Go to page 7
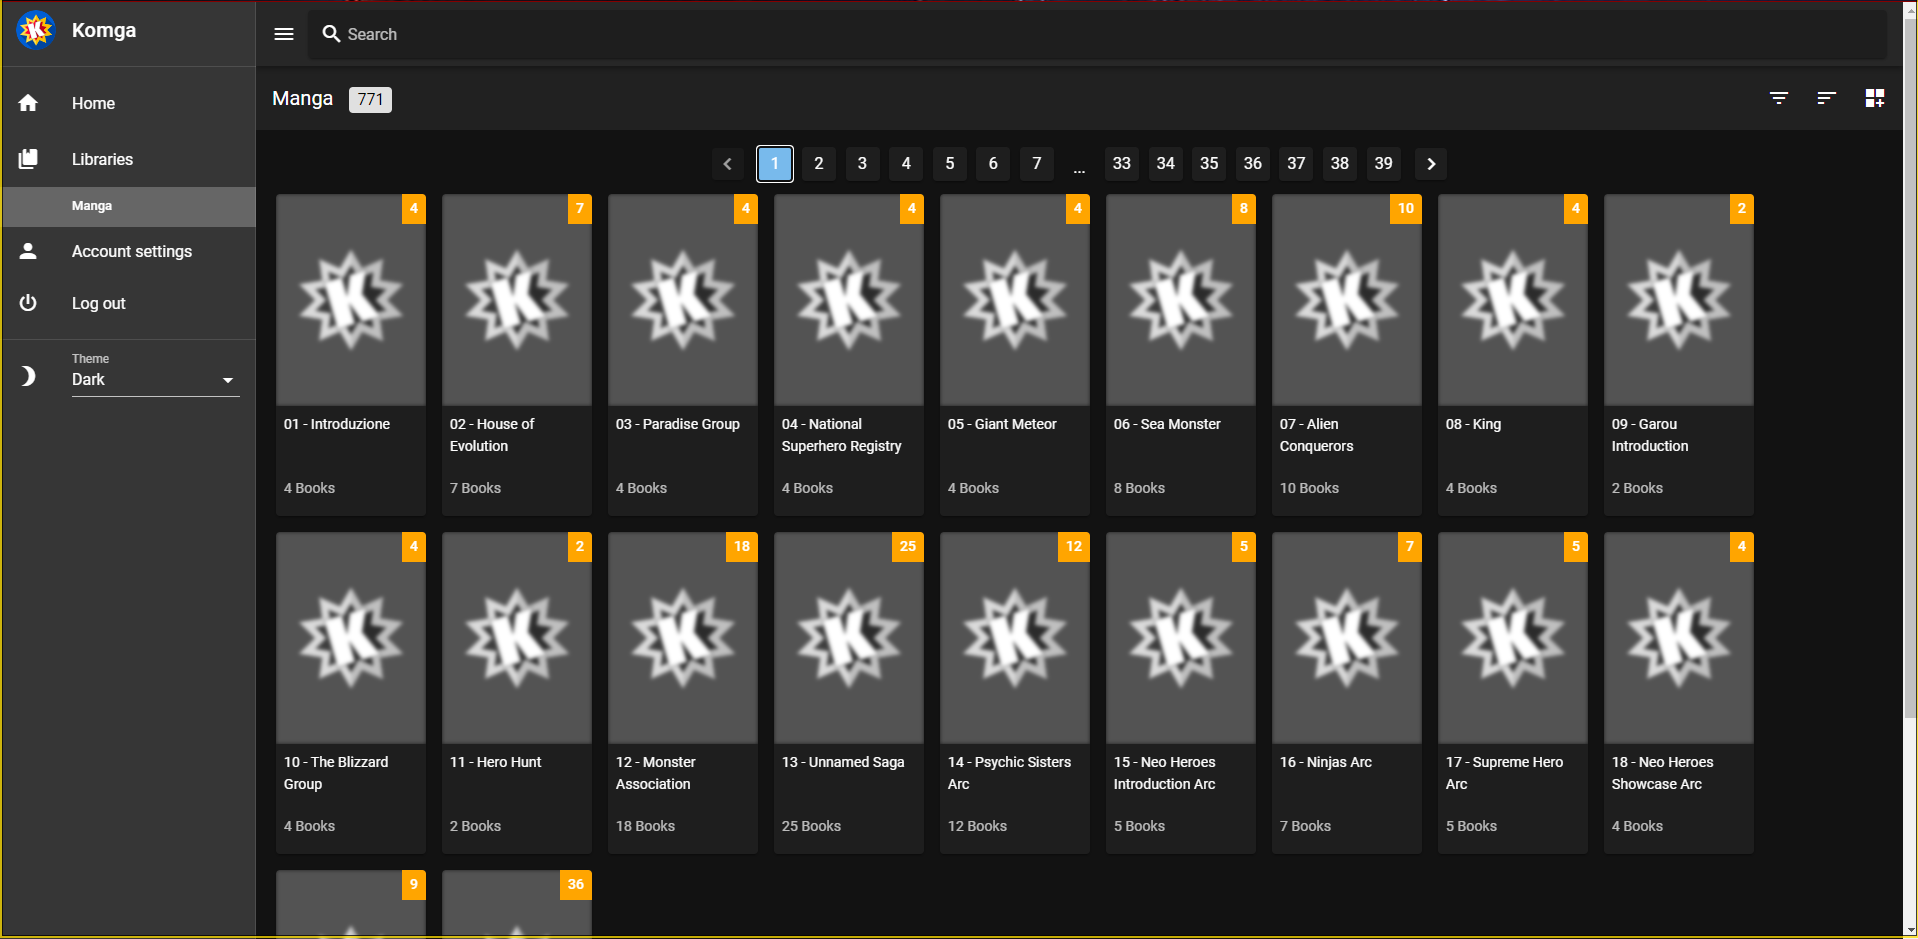The width and height of the screenshot is (1918, 939). [1037, 163]
